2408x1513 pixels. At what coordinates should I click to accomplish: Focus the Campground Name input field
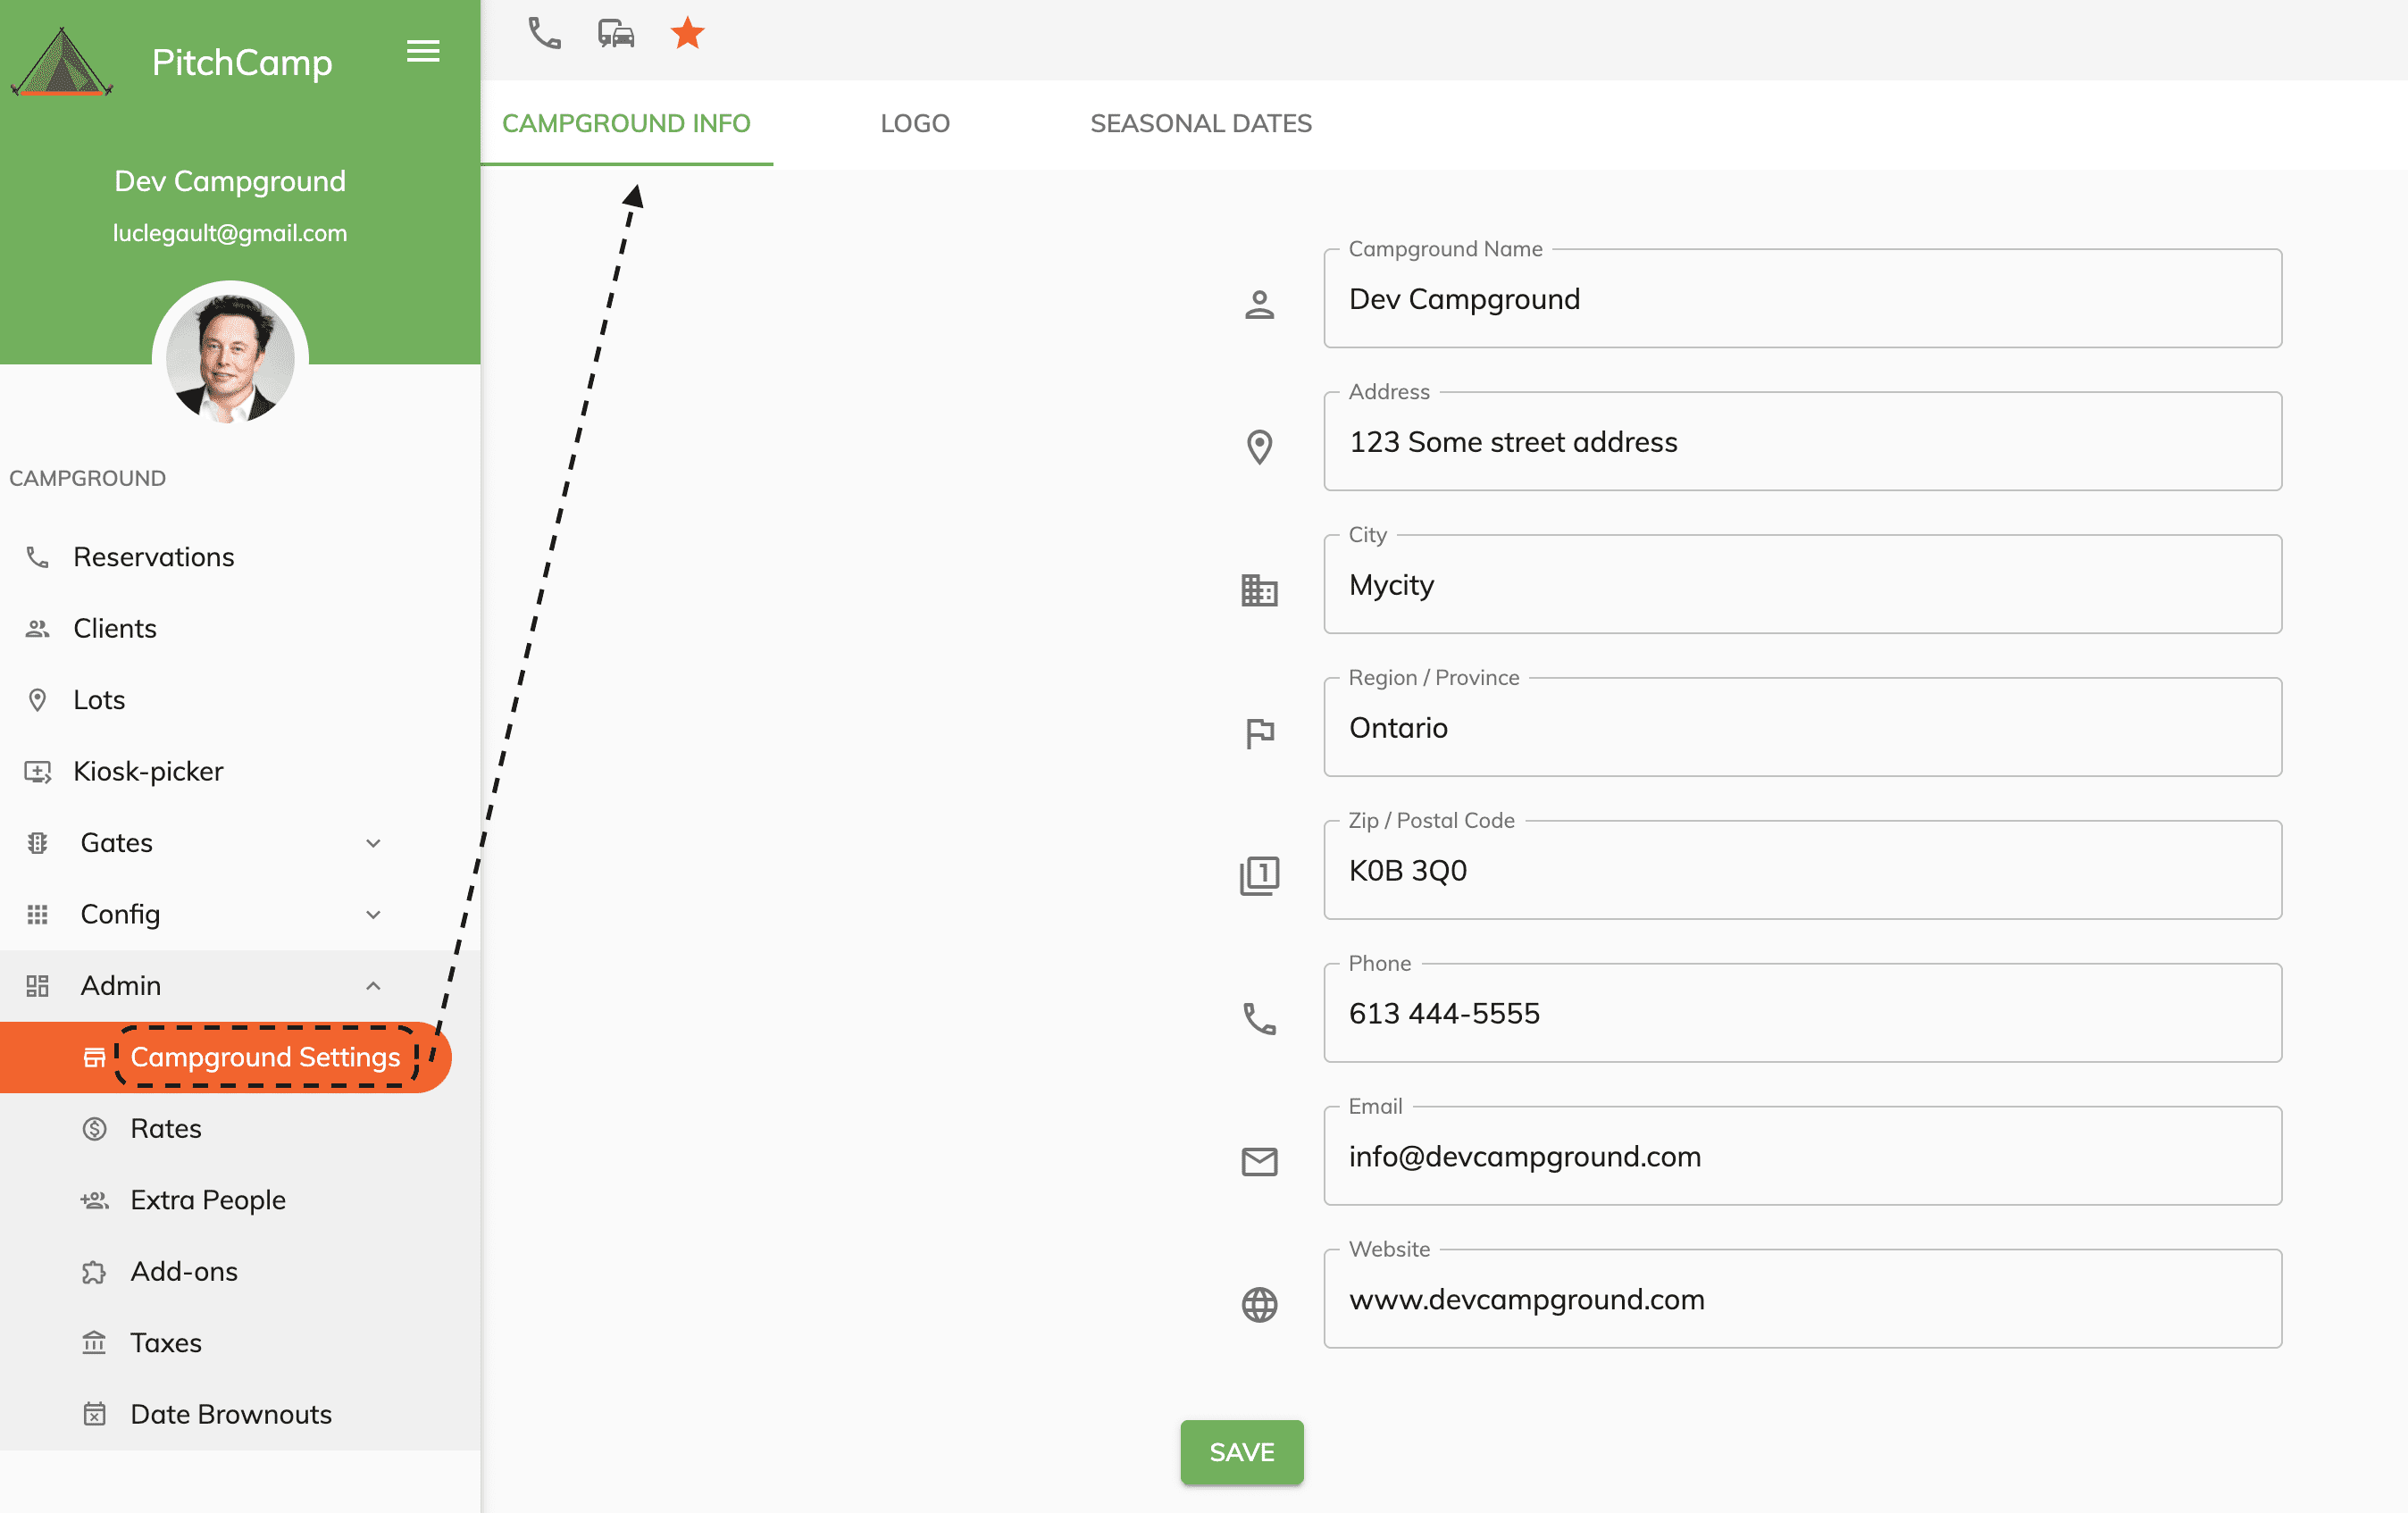click(x=1803, y=299)
